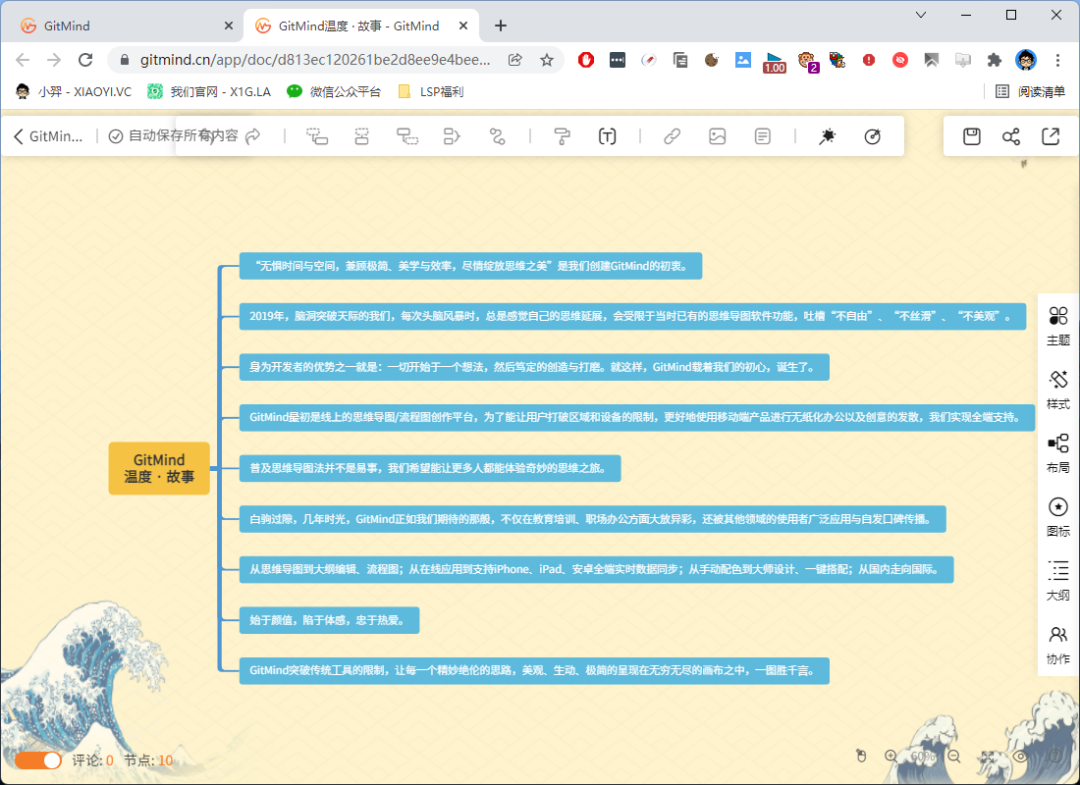
Task: Open bookmark 小羿 - XIAOYI.VC
Action: point(73,92)
